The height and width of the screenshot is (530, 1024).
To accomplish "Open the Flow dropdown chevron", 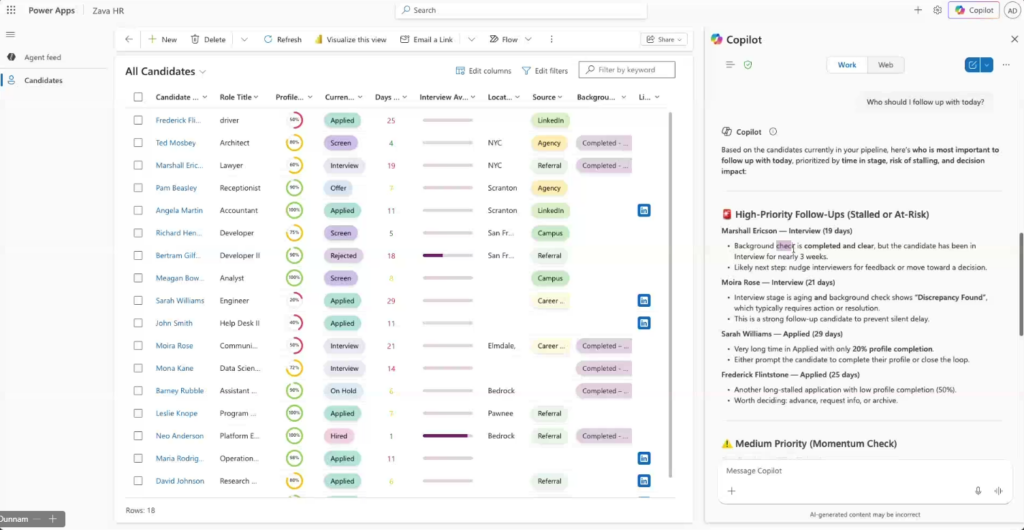I will click(x=526, y=39).
